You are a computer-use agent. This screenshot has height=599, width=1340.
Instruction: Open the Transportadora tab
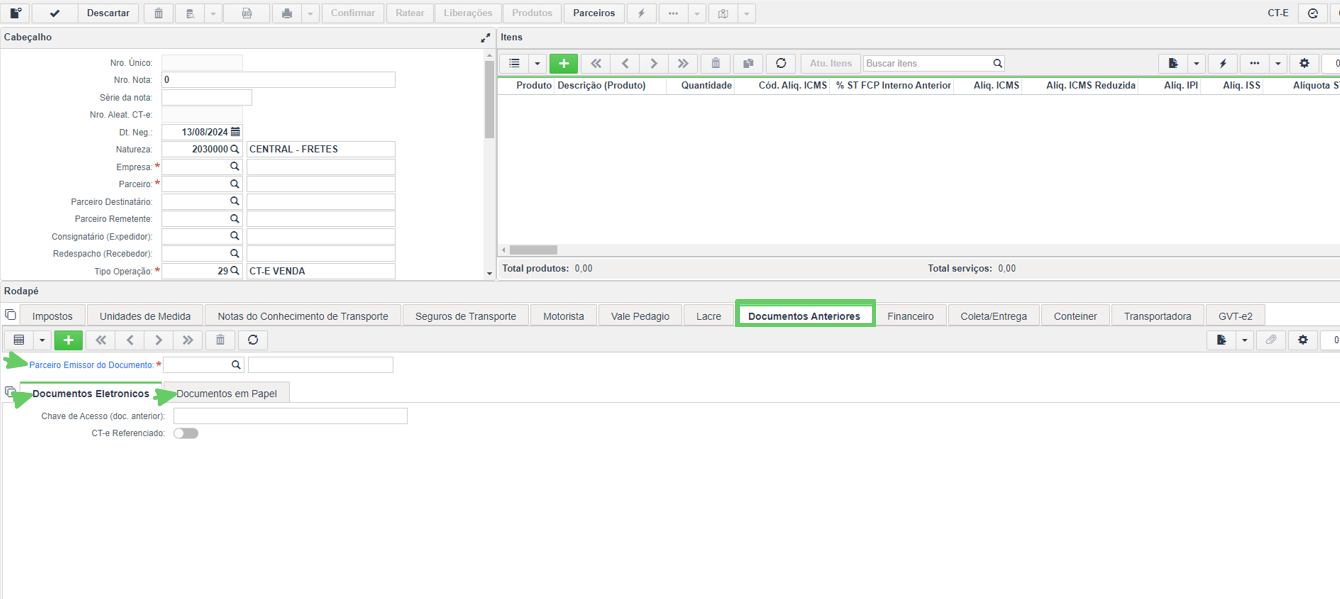(1158, 316)
